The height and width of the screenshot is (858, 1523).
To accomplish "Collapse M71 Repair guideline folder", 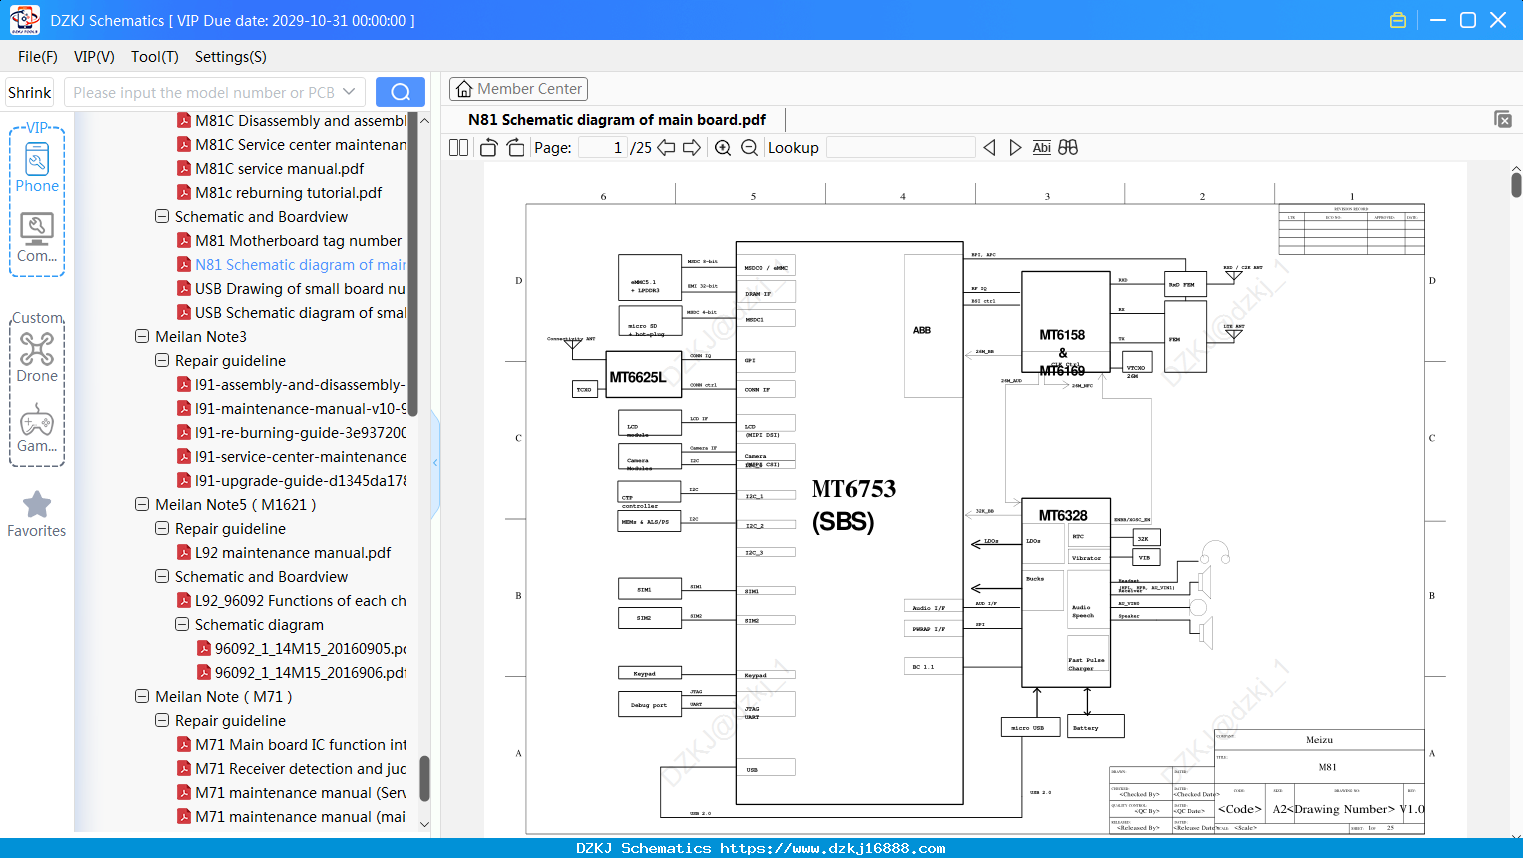I will tap(162, 720).
